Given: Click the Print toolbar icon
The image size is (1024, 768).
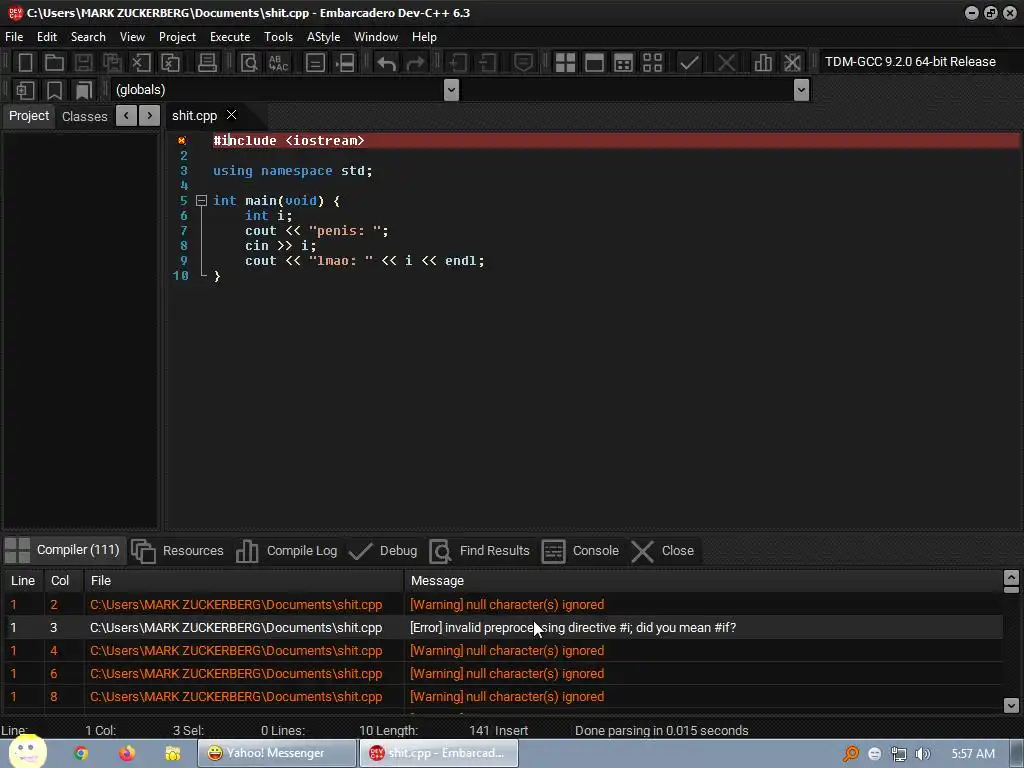Looking at the screenshot, I should [207, 63].
